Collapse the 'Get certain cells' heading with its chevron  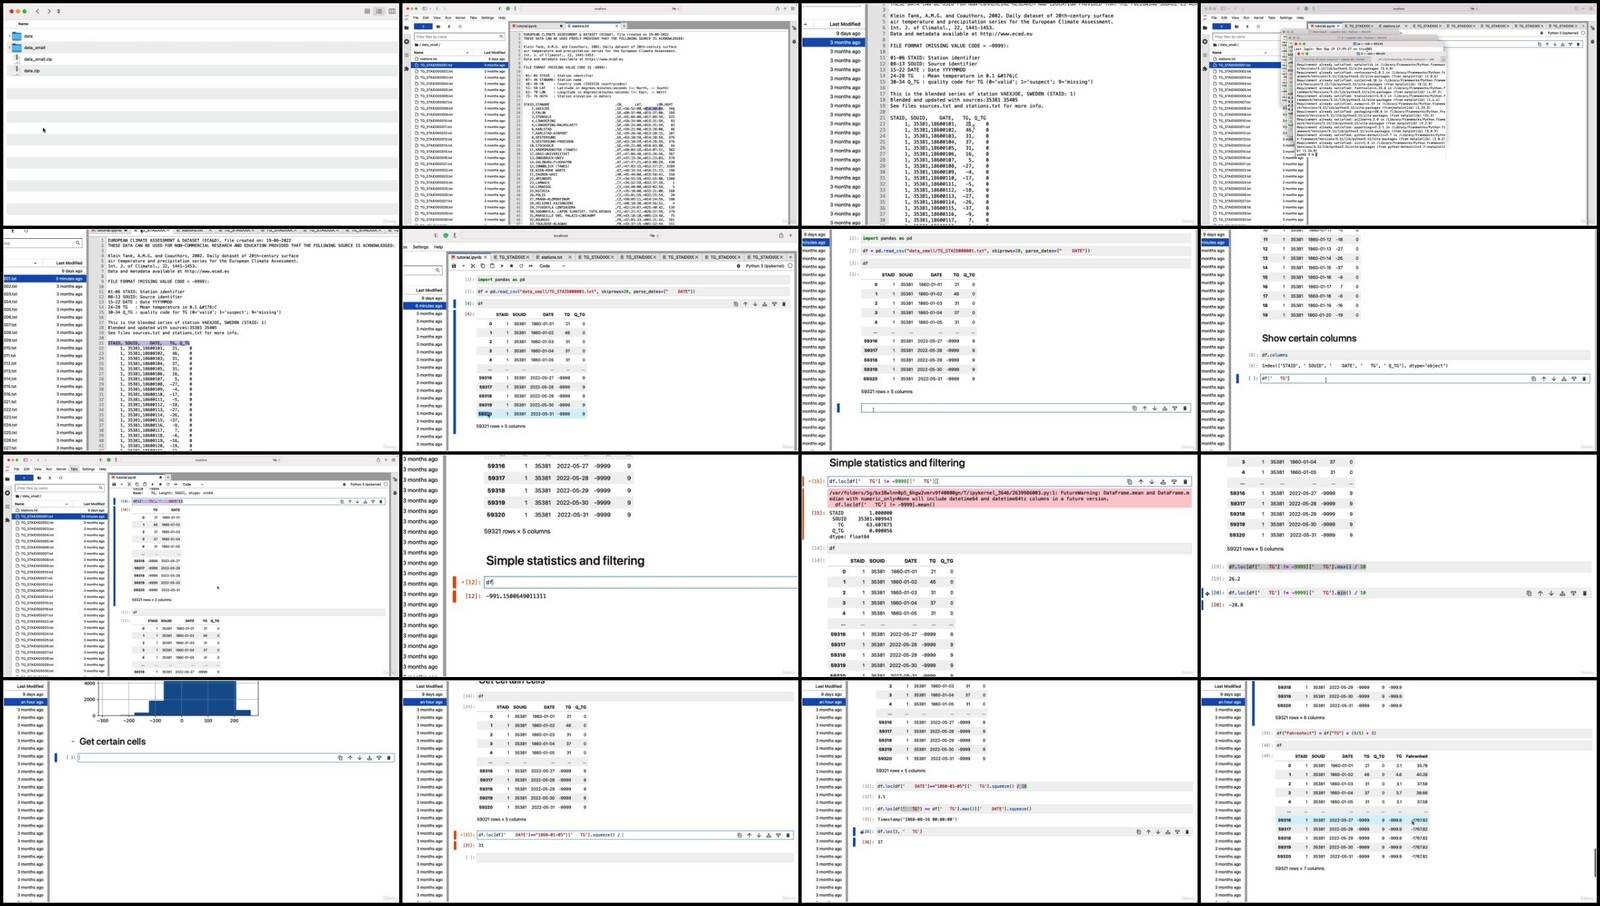[x=73, y=742]
